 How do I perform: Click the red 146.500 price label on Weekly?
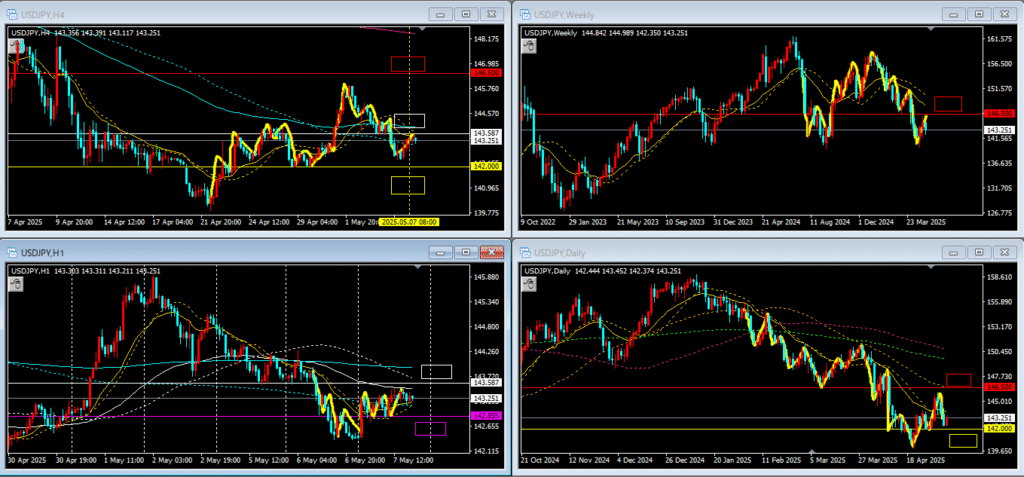pos(999,114)
